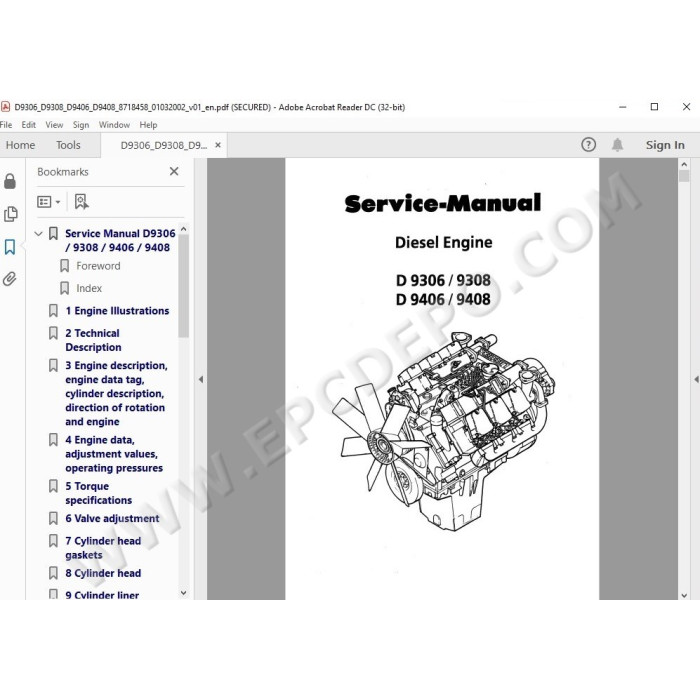This screenshot has width=700, height=700.
Task: Go to 2 Technical Description bookmark
Action: (x=93, y=340)
